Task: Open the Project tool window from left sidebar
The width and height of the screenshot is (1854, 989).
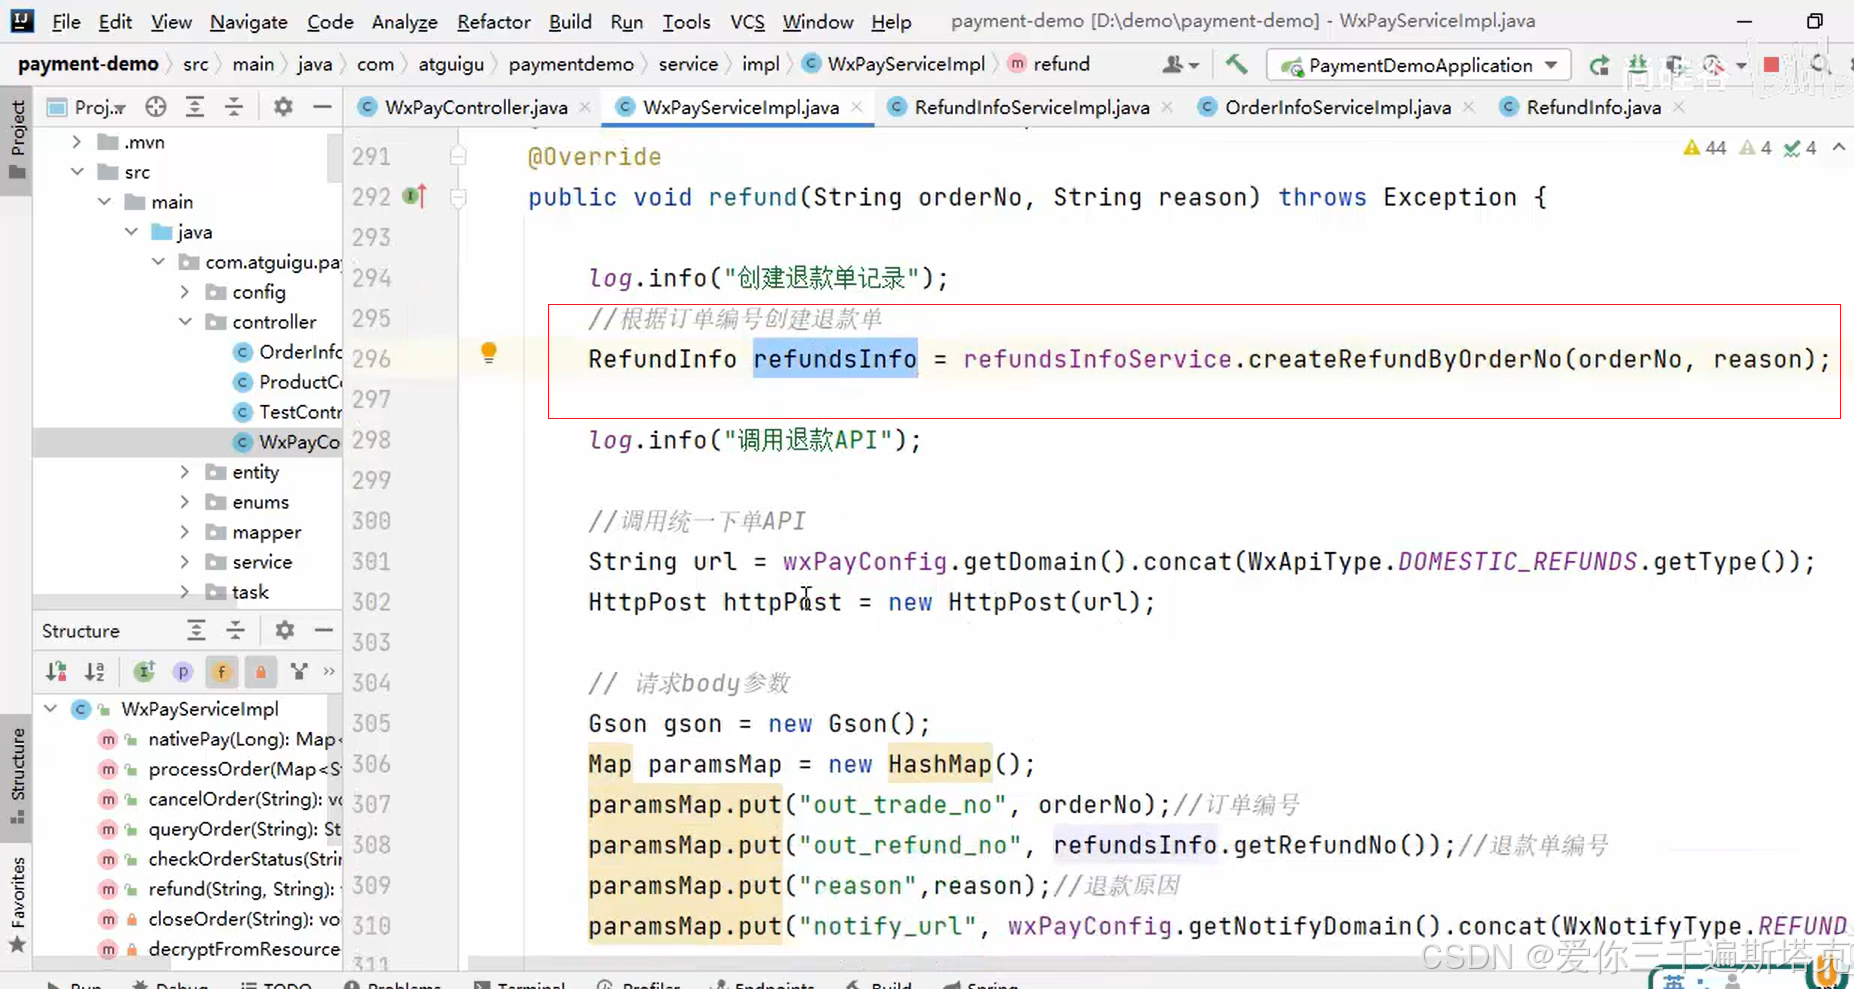Action: 17,141
